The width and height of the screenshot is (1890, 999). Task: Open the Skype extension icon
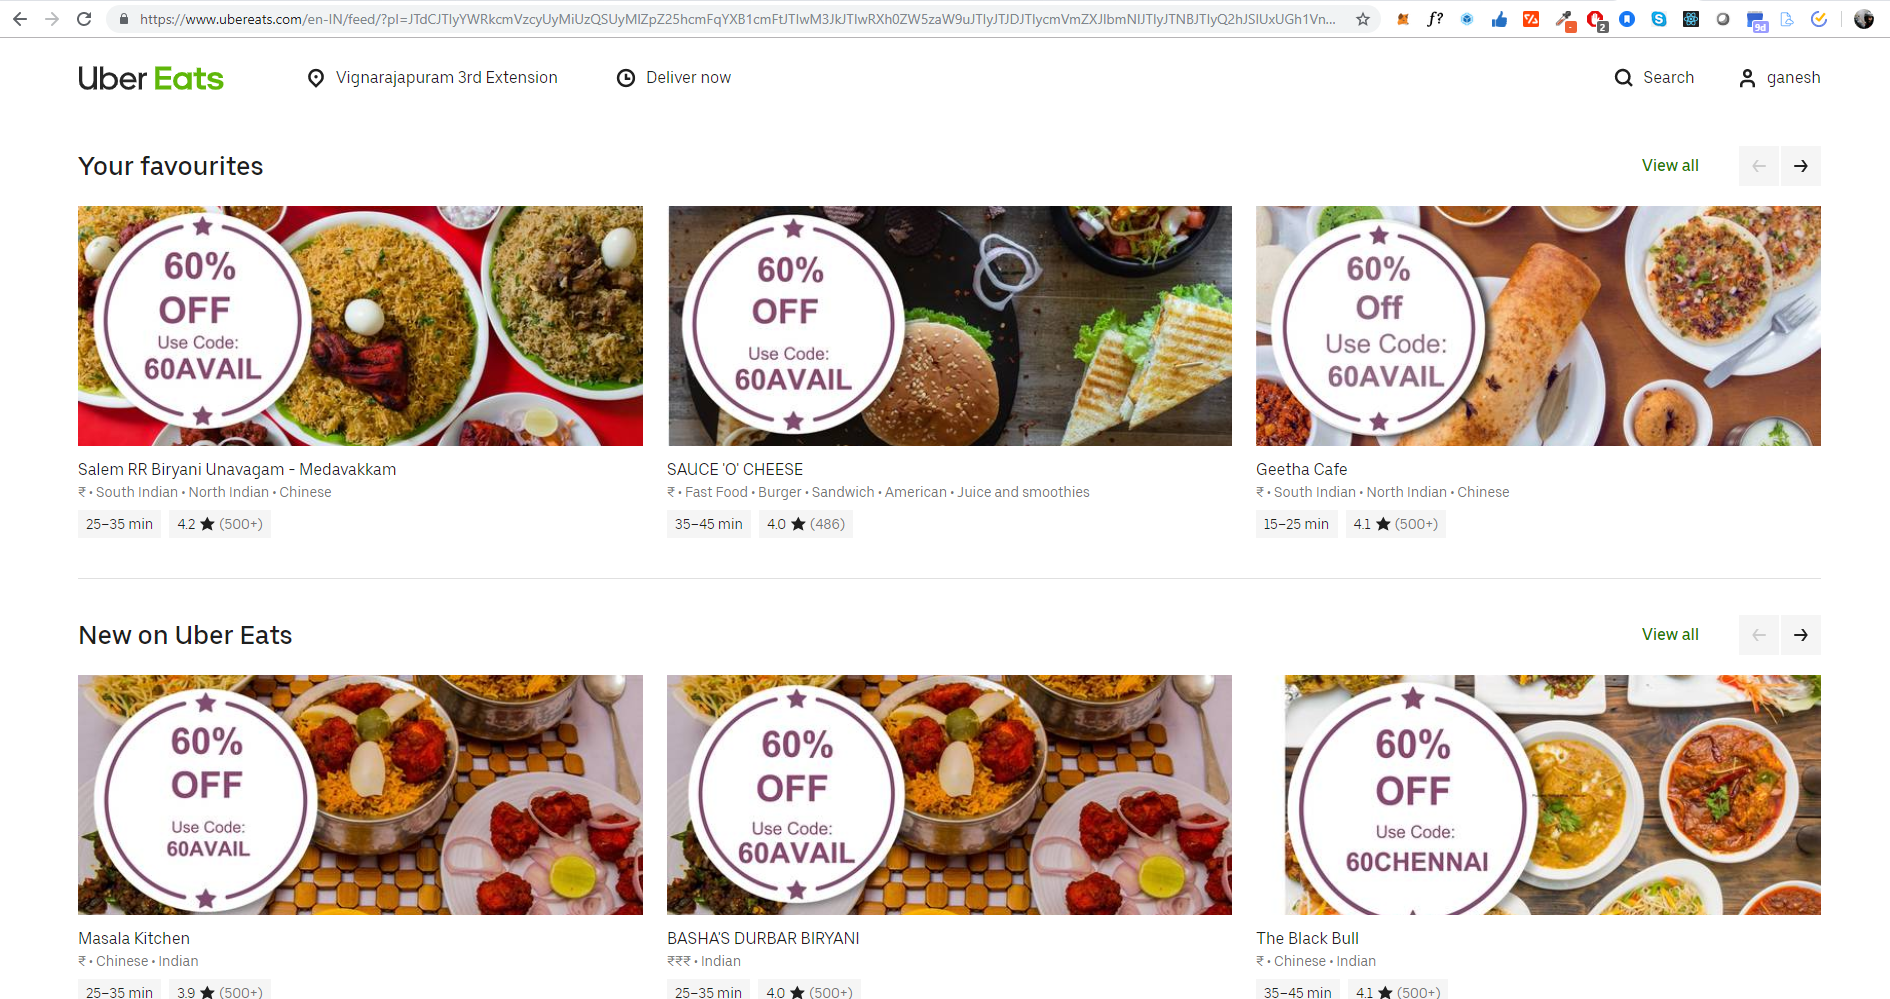coord(1659,19)
